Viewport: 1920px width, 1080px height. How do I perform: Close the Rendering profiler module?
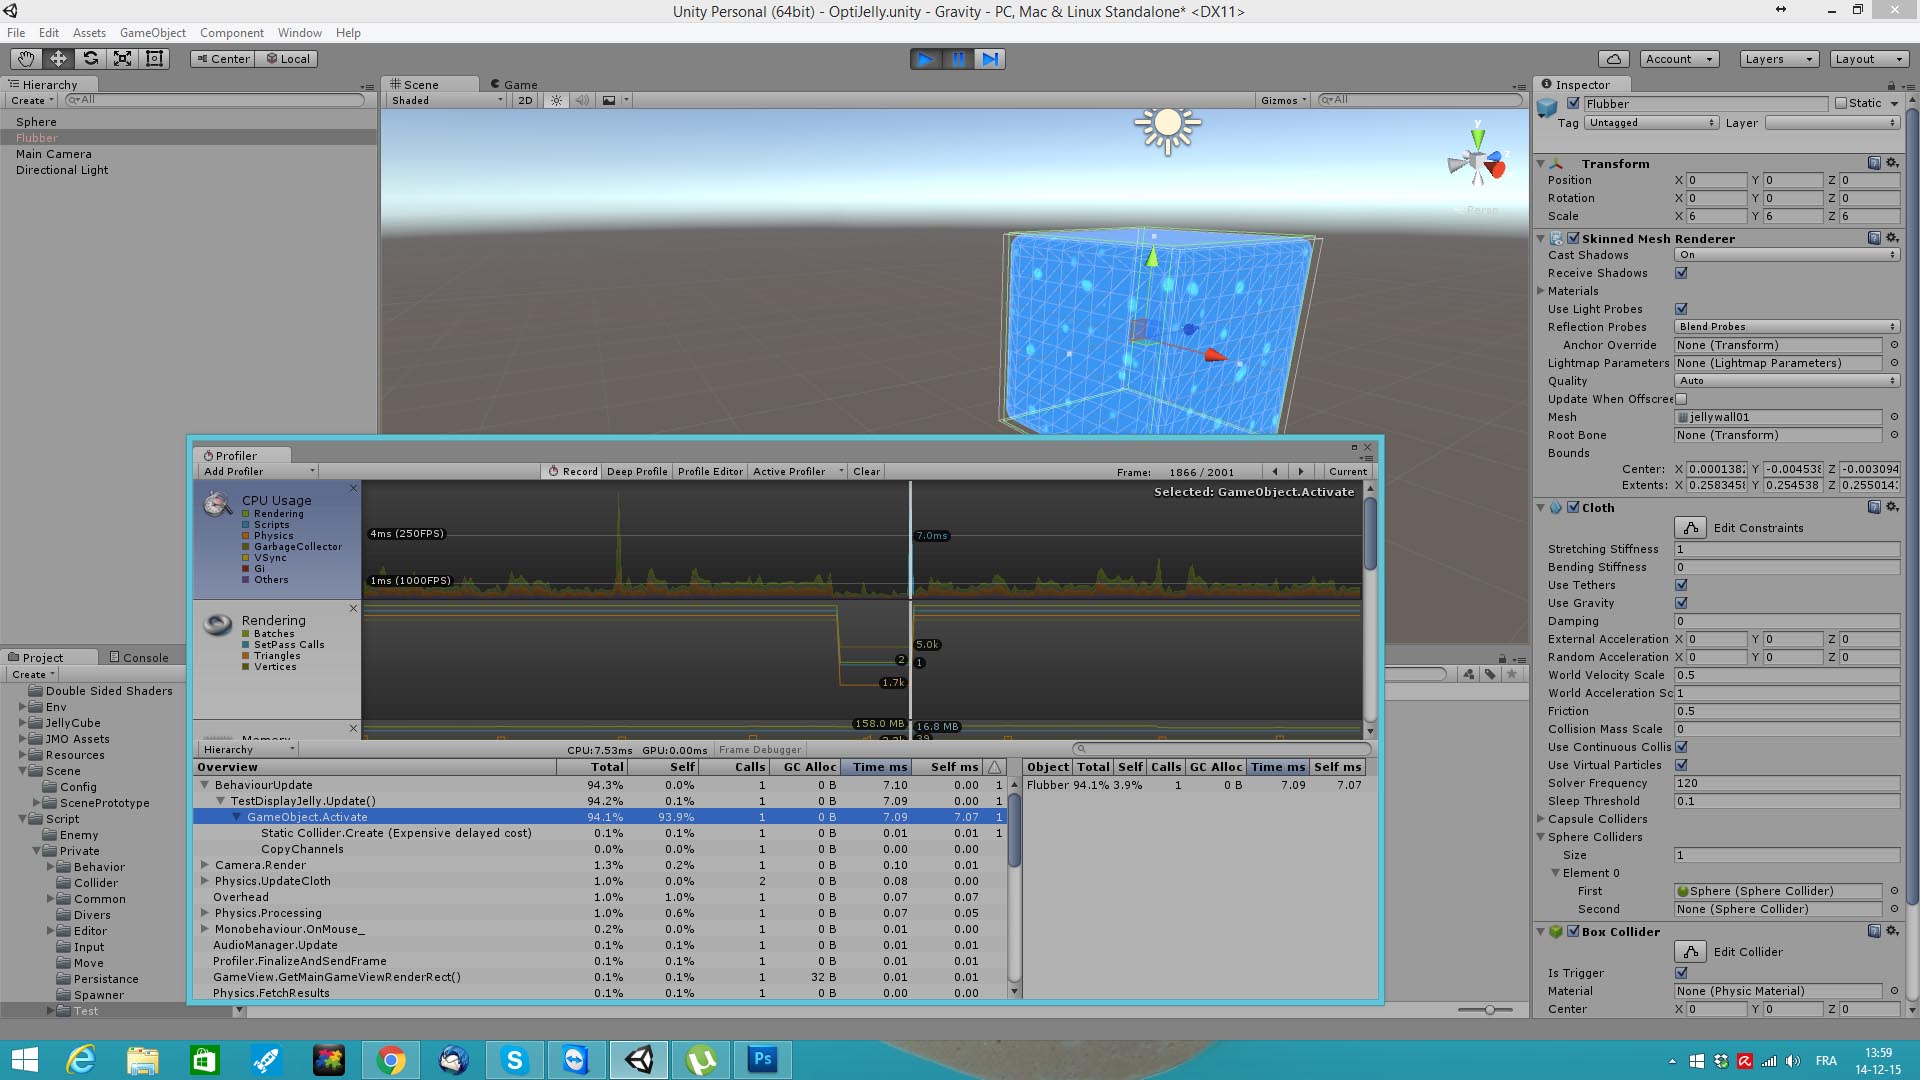point(353,608)
